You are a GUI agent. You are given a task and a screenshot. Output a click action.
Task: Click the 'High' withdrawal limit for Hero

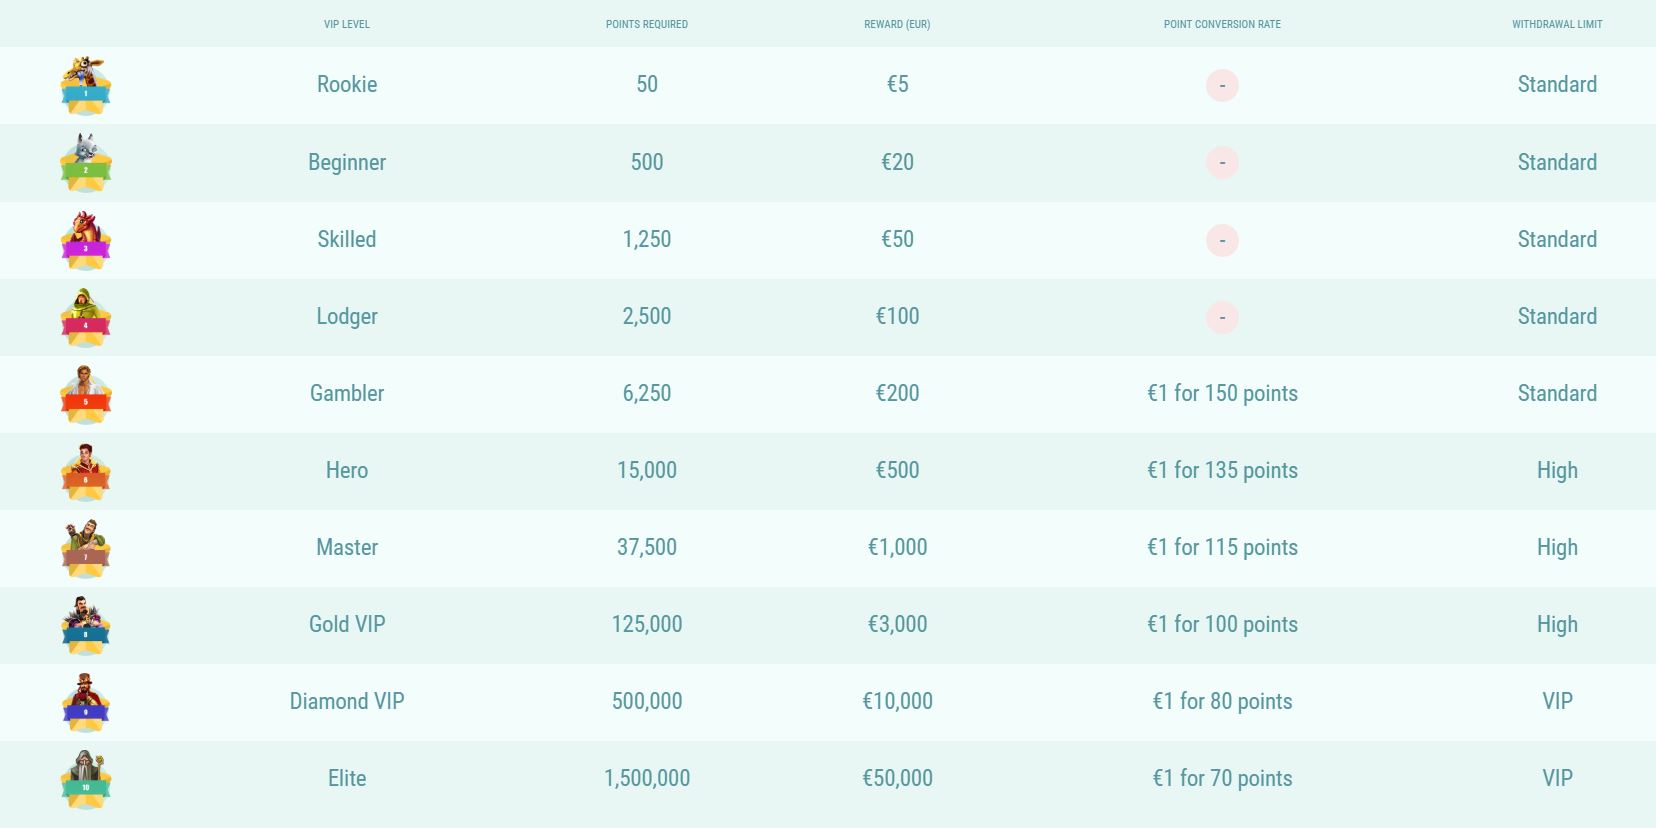tap(1557, 470)
